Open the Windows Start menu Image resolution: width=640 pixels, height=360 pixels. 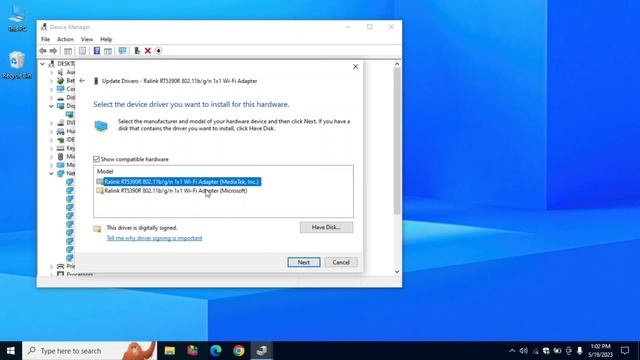tap(11, 351)
